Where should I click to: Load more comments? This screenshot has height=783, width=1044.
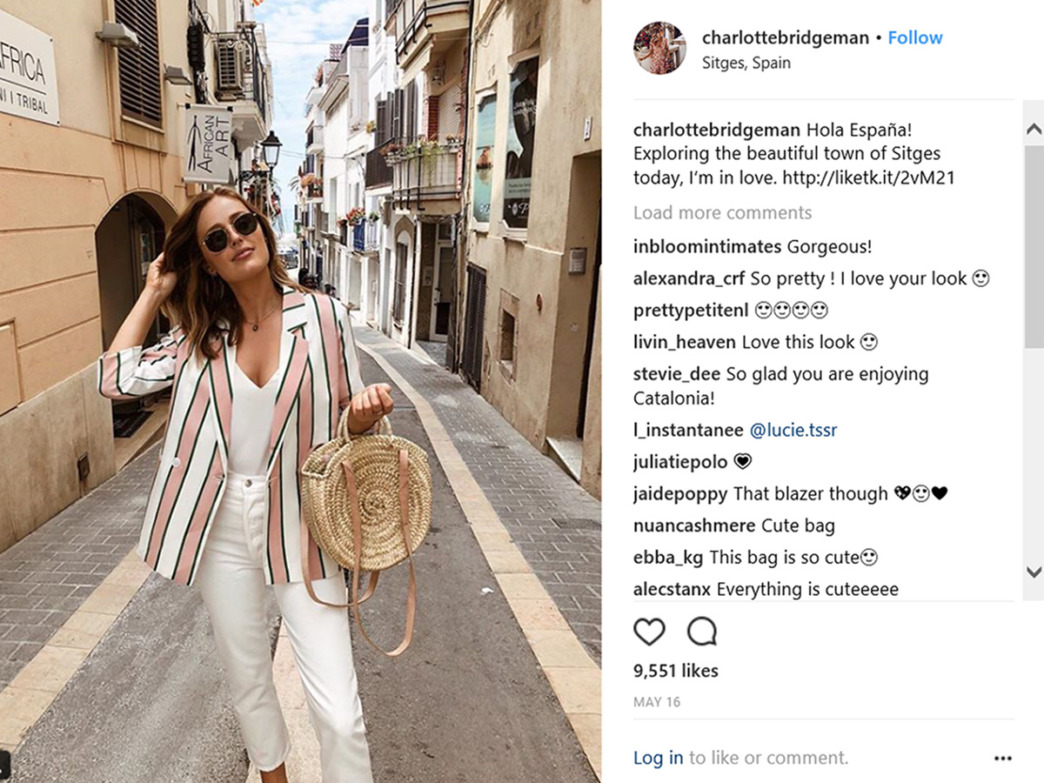click(x=722, y=213)
